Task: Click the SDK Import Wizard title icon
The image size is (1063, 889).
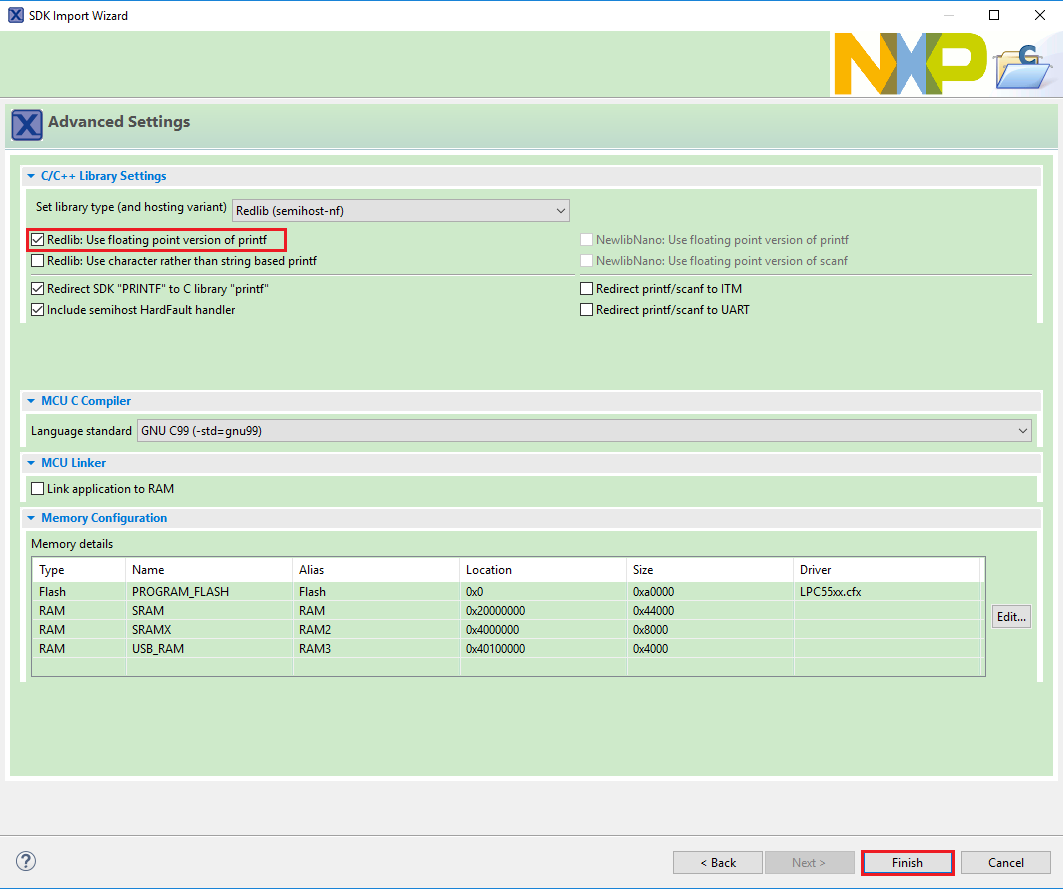Action: point(15,15)
